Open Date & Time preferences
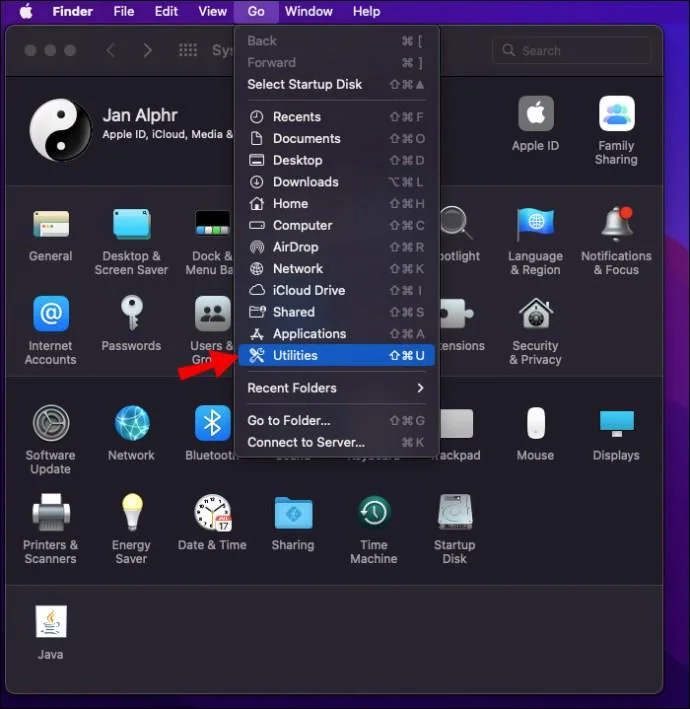Image resolution: width=690 pixels, height=709 pixels. [x=212, y=523]
